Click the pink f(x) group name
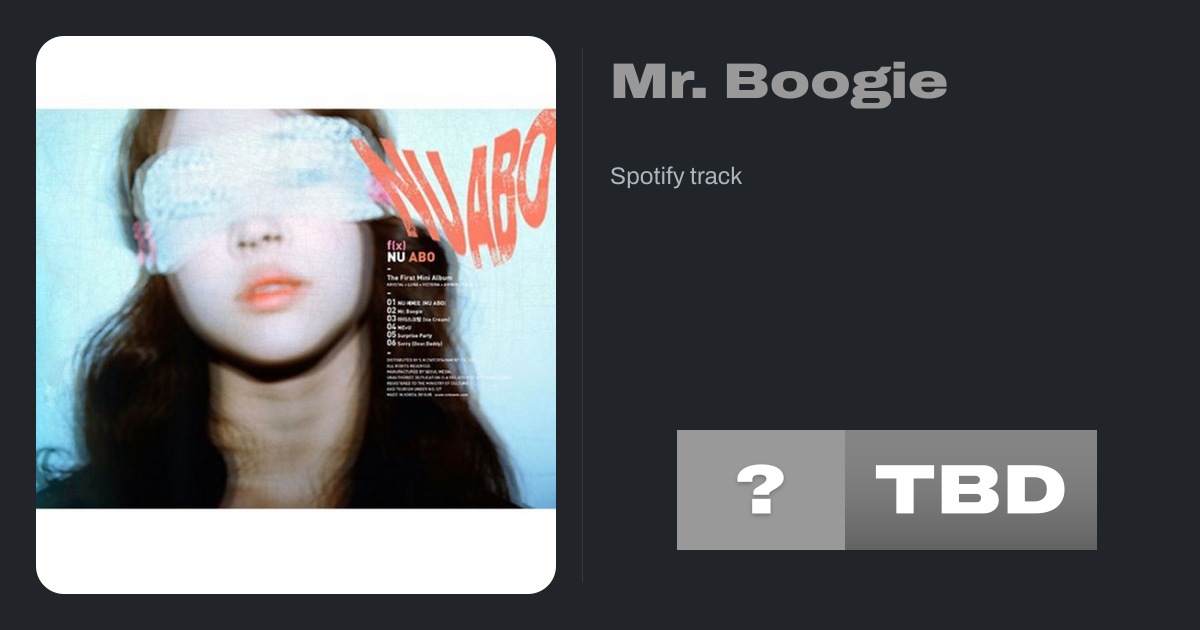 coord(397,243)
